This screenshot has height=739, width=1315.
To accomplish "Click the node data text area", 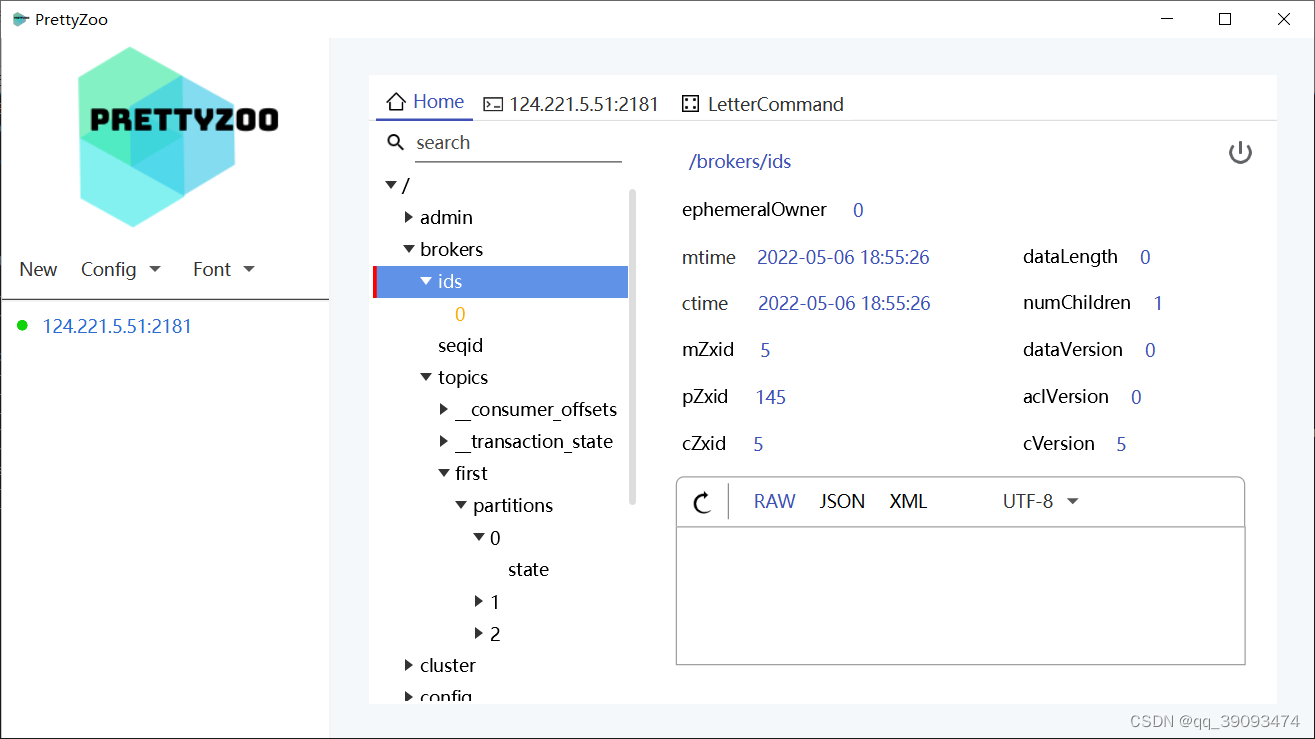I will click(960, 595).
